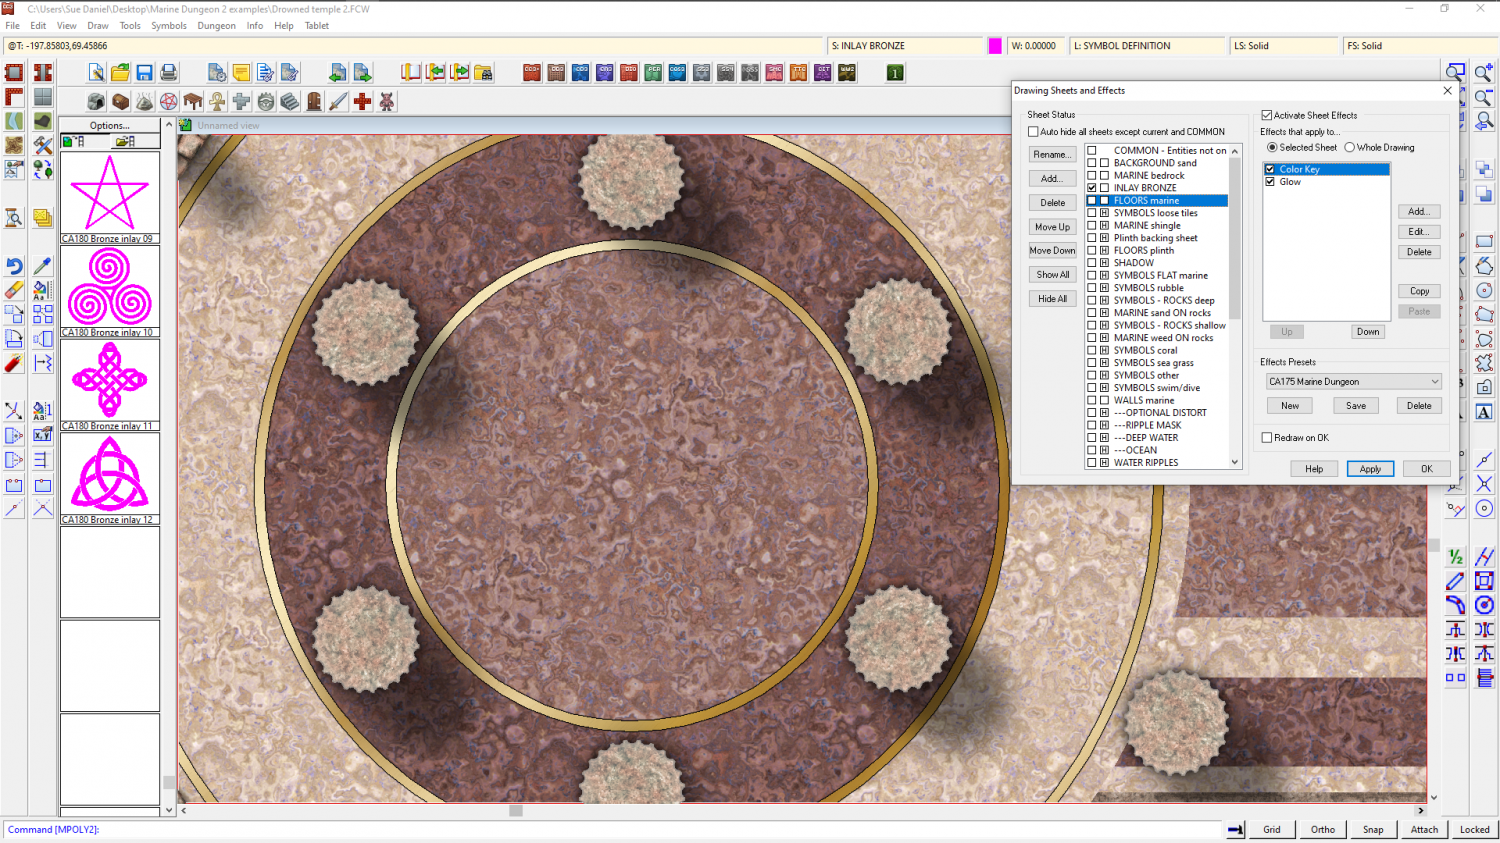Select the ankh symbol catalog icon
The height and width of the screenshot is (843, 1500).
[x=217, y=102]
